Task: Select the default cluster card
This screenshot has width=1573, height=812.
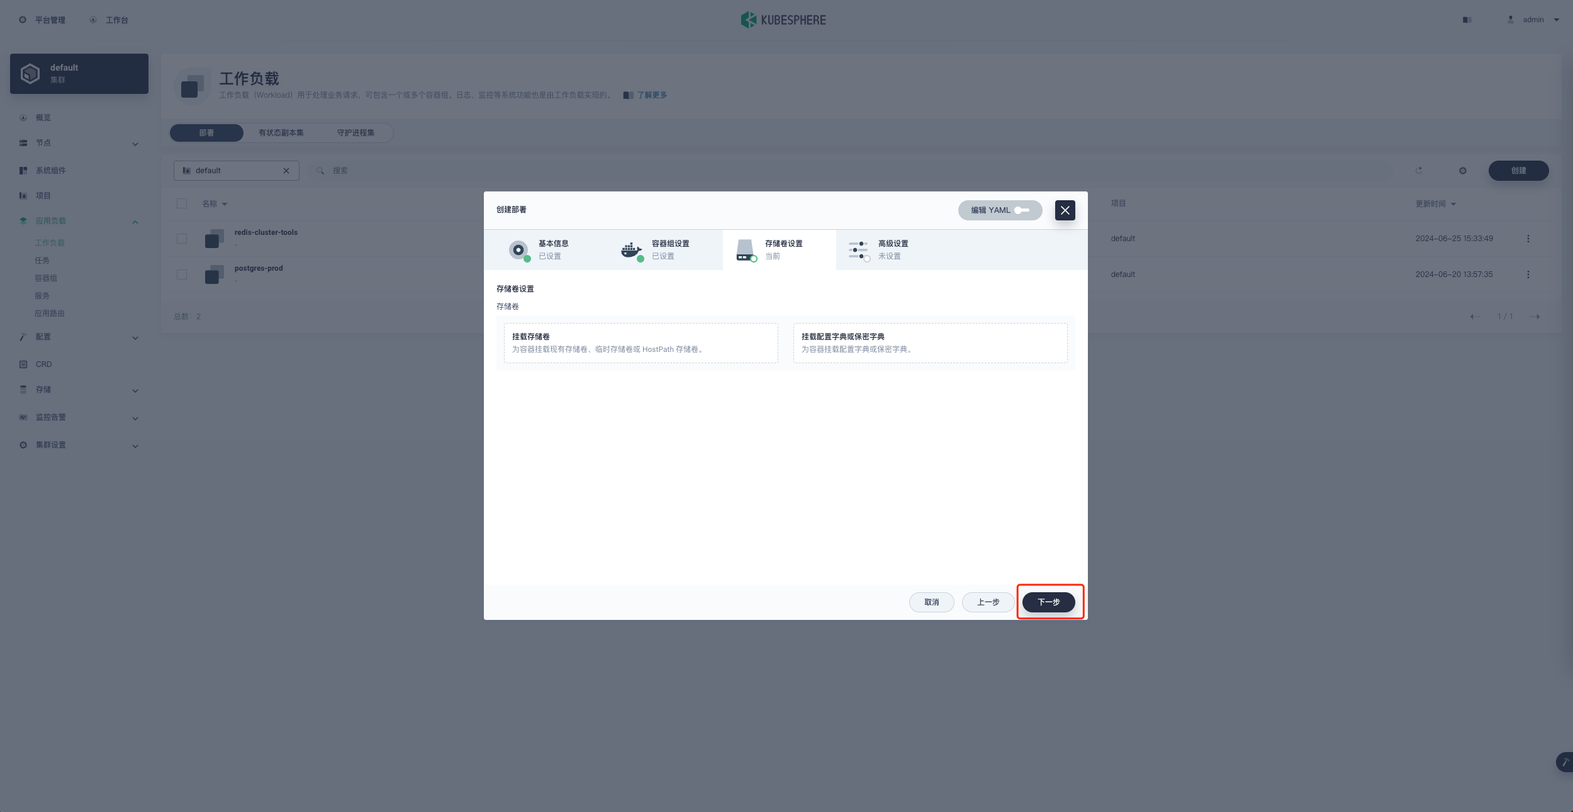Action: [x=79, y=74]
